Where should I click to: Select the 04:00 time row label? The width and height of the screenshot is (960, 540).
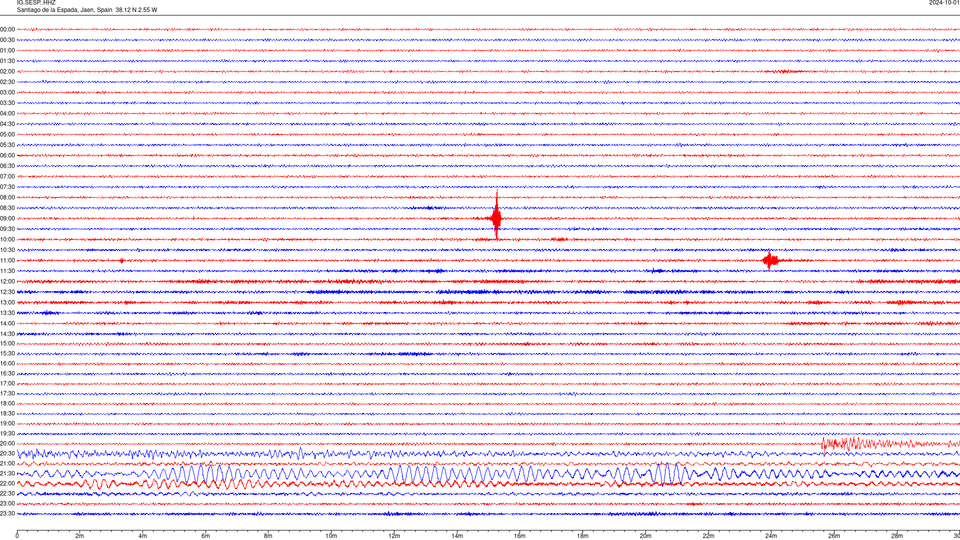coord(7,114)
